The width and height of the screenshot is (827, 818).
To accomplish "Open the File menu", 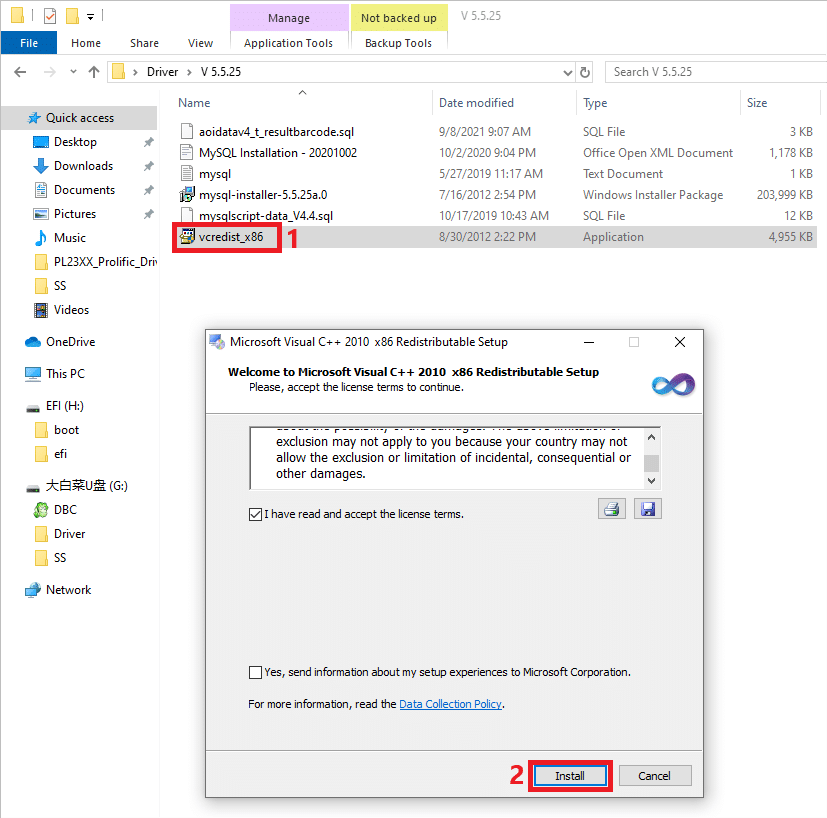I will [29, 43].
